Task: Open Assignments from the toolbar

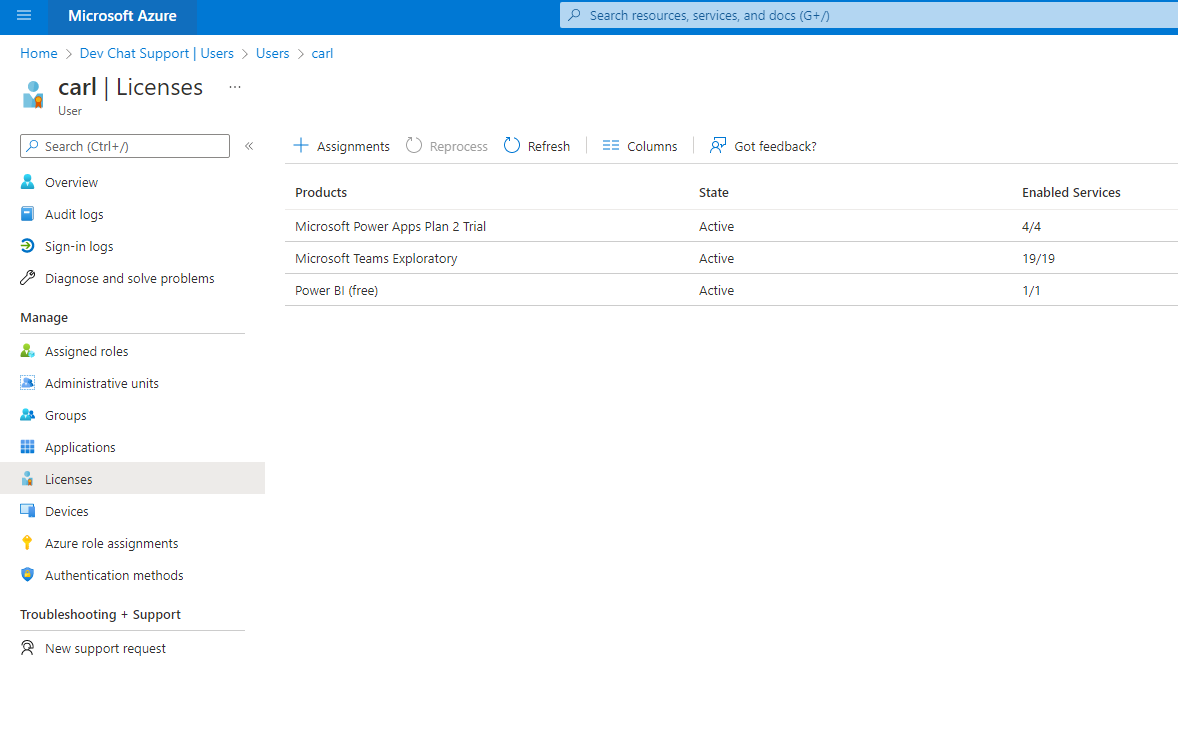Action: pyautogui.click(x=353, y=147)
